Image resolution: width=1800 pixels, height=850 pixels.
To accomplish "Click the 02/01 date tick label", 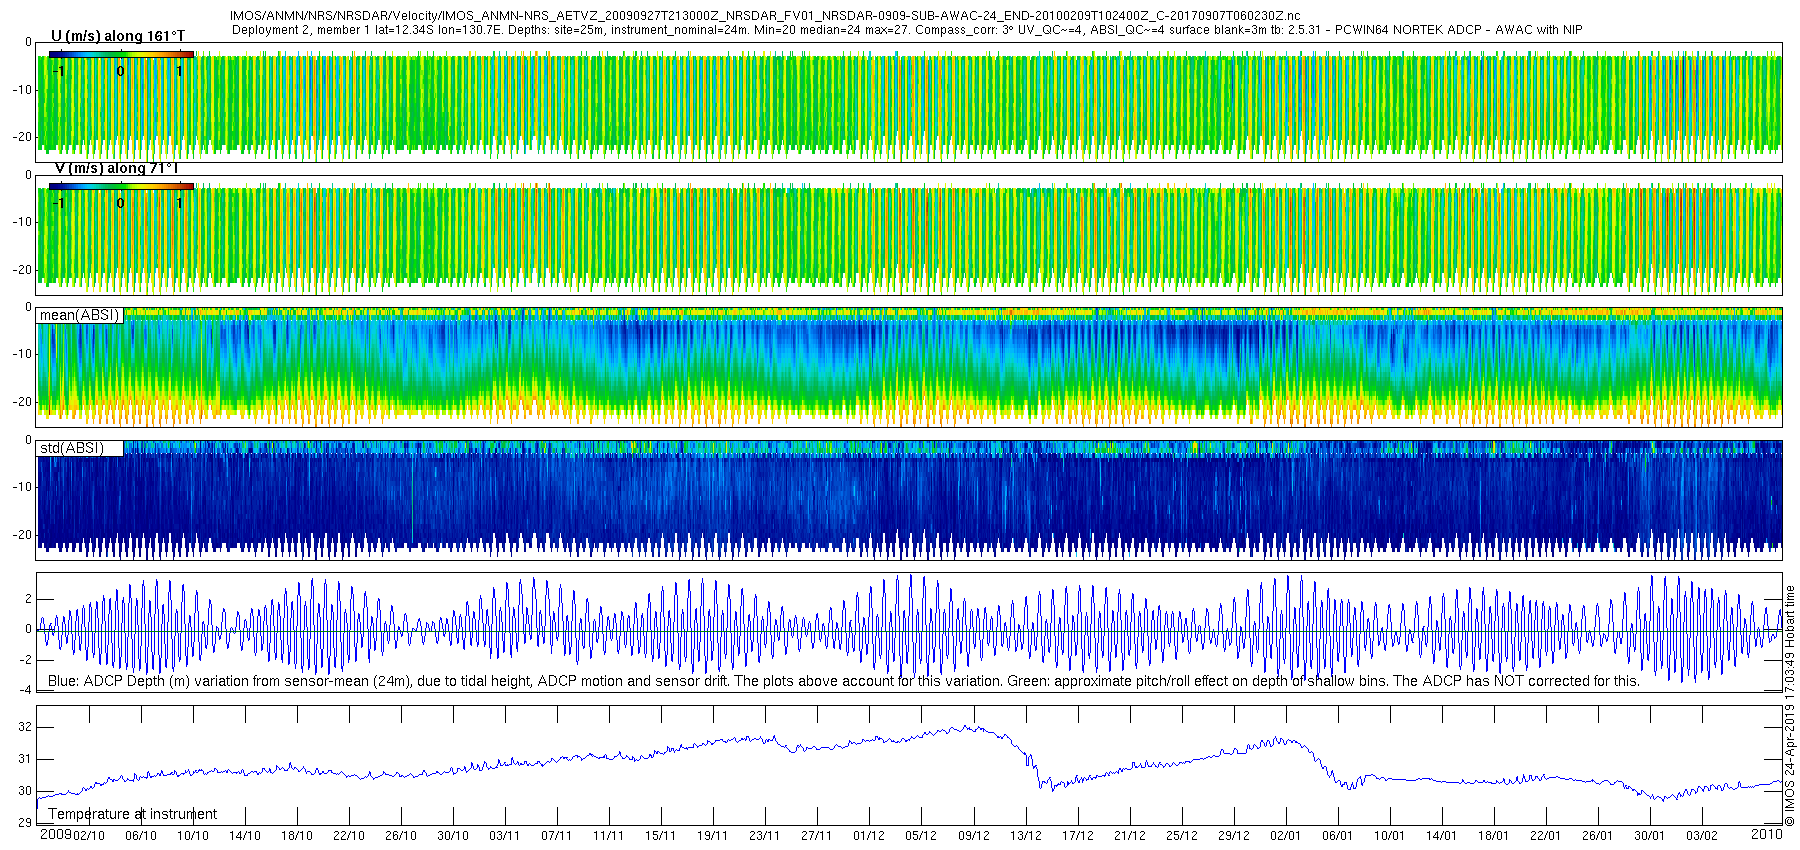I will click(x=1286, y=836).
